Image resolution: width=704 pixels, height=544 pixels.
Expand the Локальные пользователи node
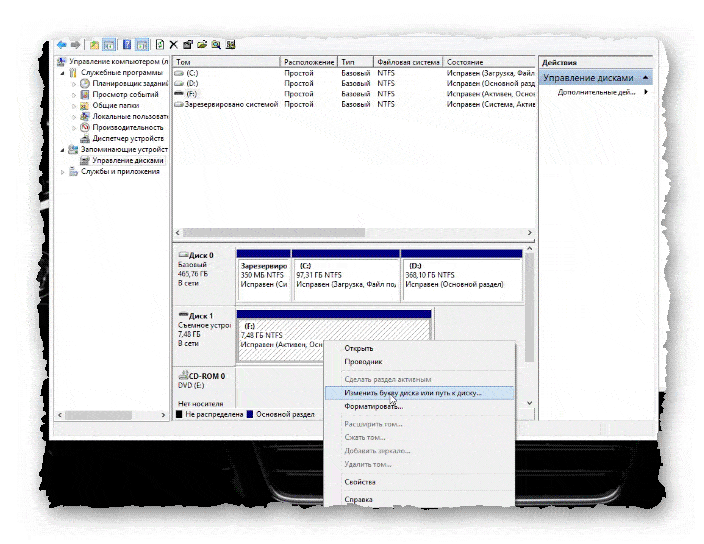coord(74,117)
